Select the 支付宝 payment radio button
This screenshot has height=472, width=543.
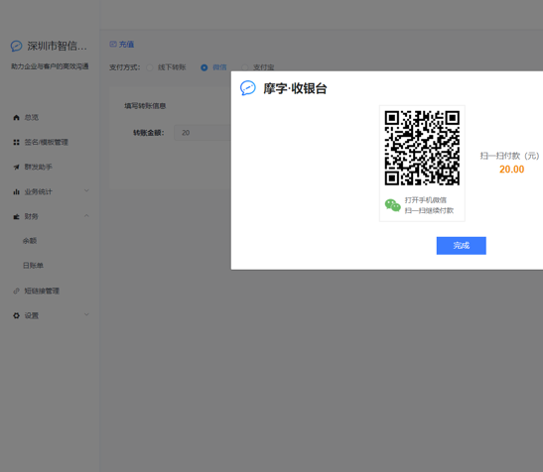[x=245, y=68]
